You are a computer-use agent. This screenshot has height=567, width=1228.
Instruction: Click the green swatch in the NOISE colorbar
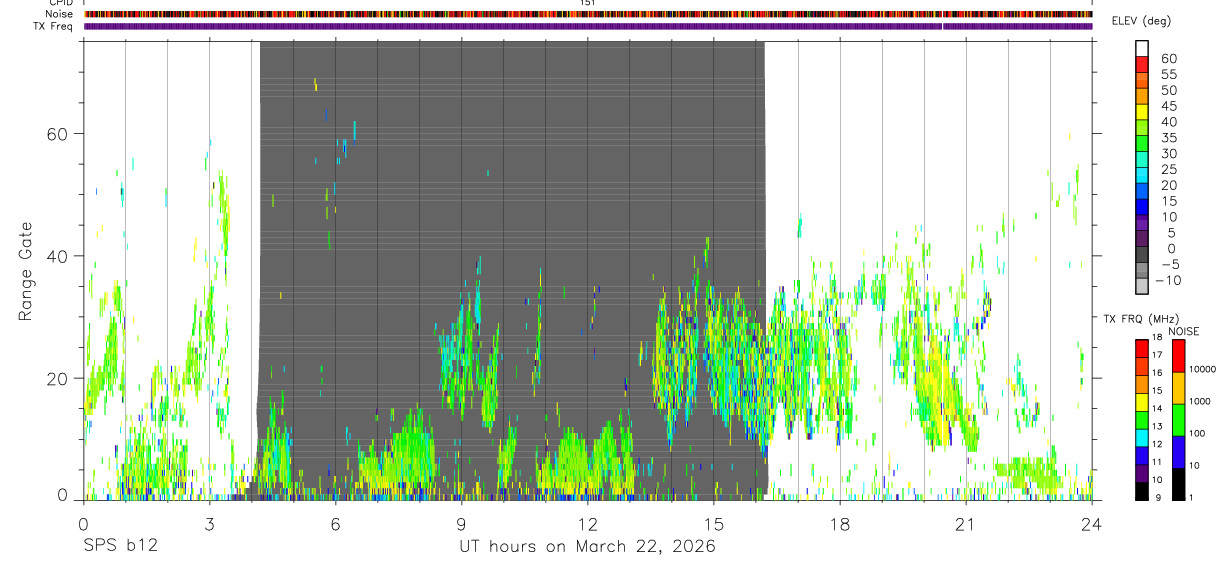click(x=1178, y=420)
